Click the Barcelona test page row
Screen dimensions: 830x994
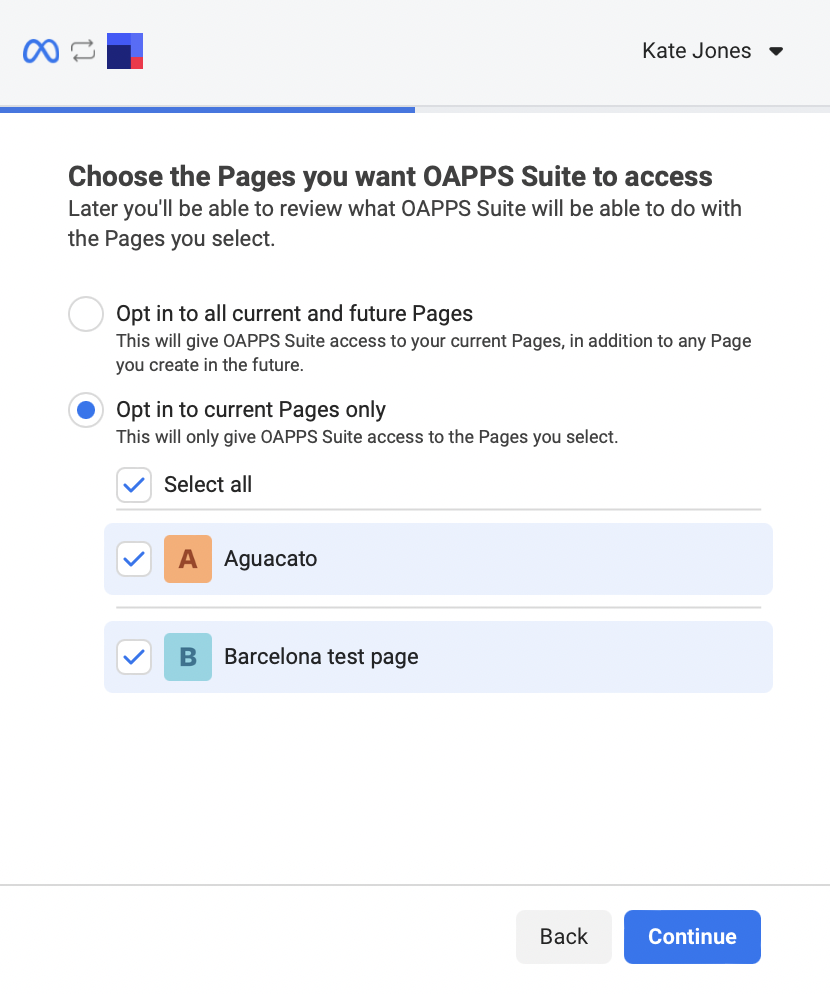tap(438, 657)
